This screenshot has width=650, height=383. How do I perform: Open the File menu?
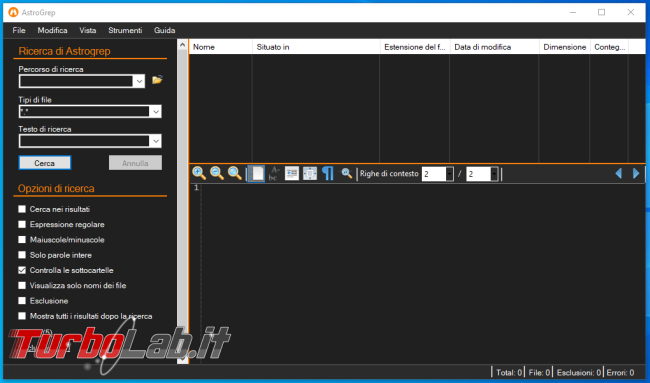(19, 30)
